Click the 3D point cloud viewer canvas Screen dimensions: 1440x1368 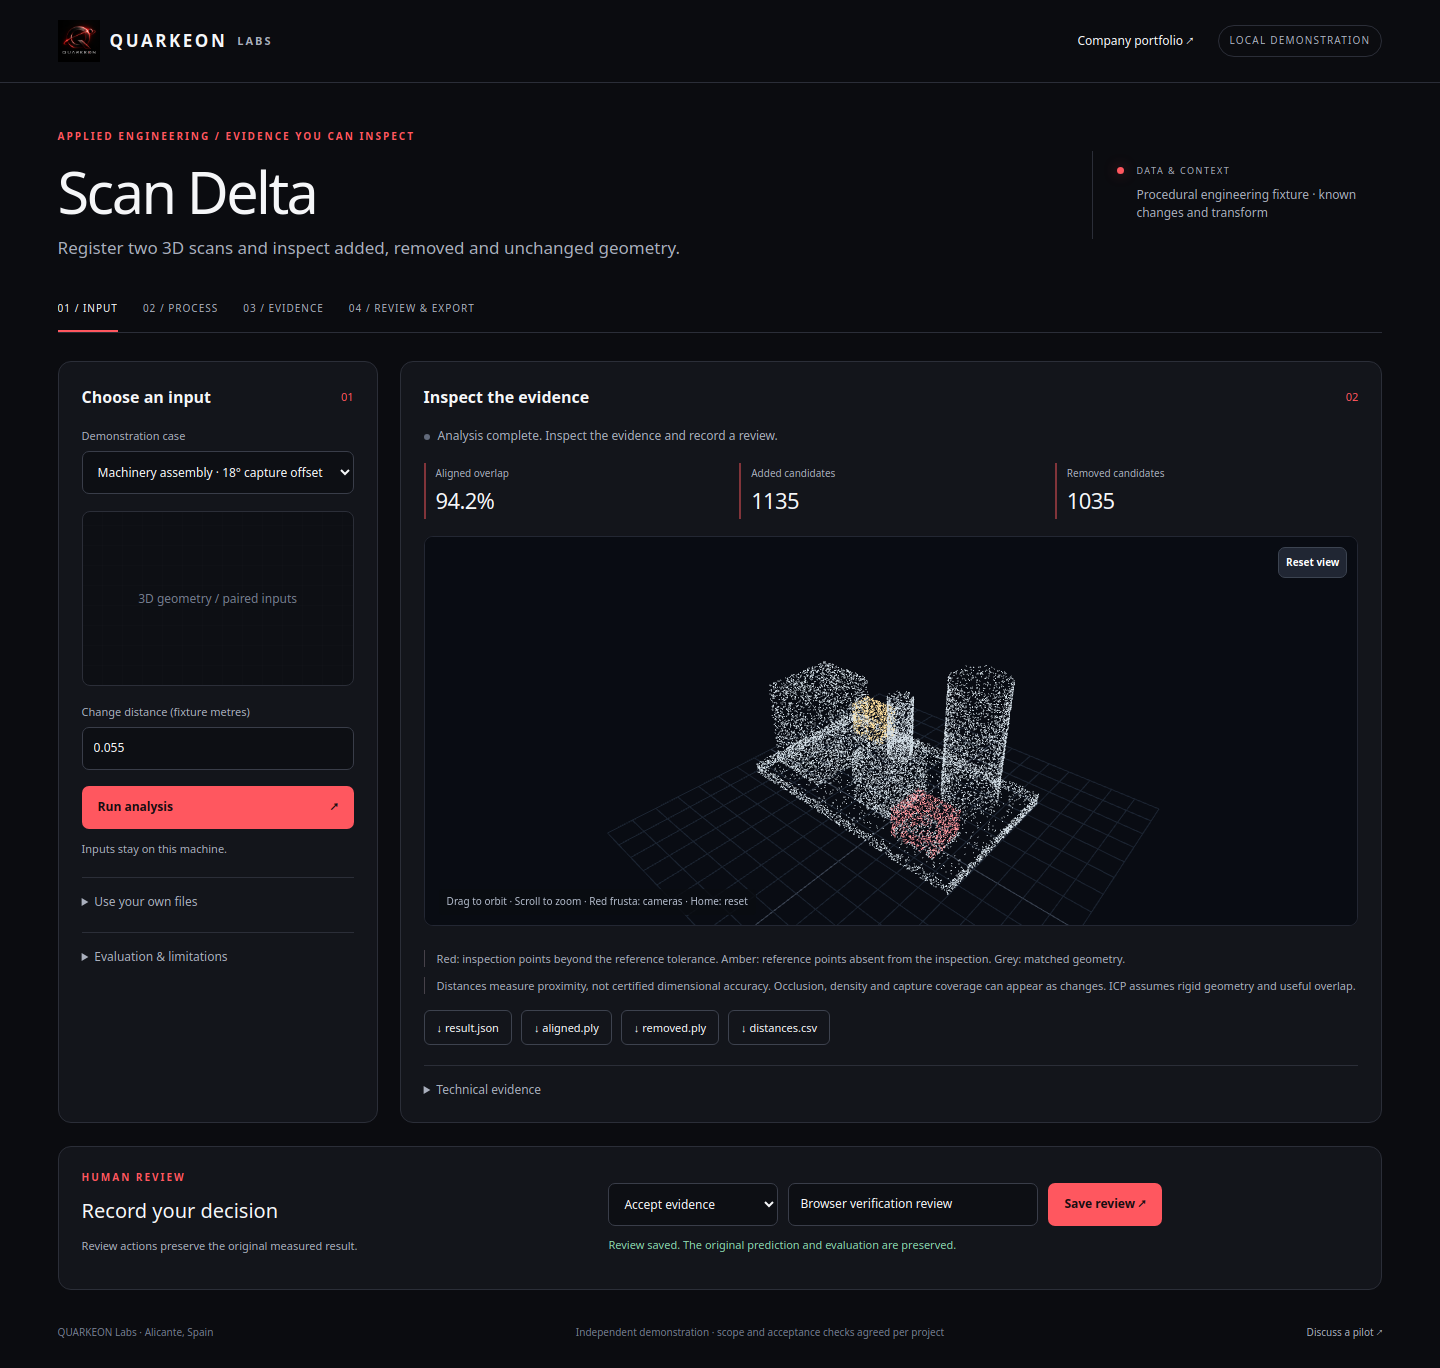click(x=890, y=731)
